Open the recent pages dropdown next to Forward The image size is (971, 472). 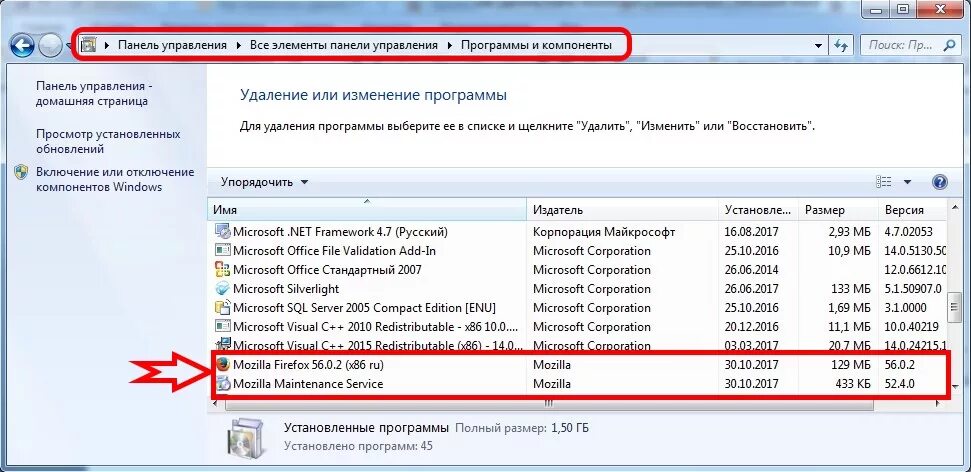(x=68, y=46)
